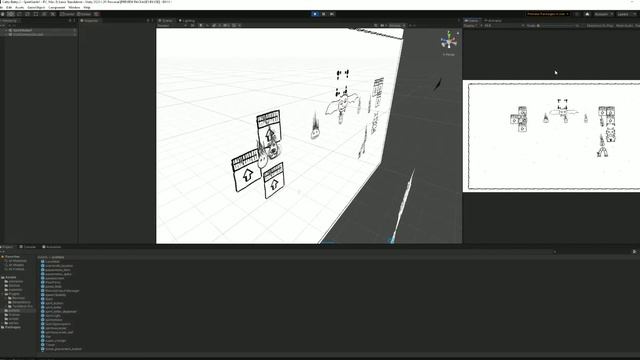Screen dimensions: 640x360
Task: Adjust the Game view Scale slider
Action: point(558,26)
